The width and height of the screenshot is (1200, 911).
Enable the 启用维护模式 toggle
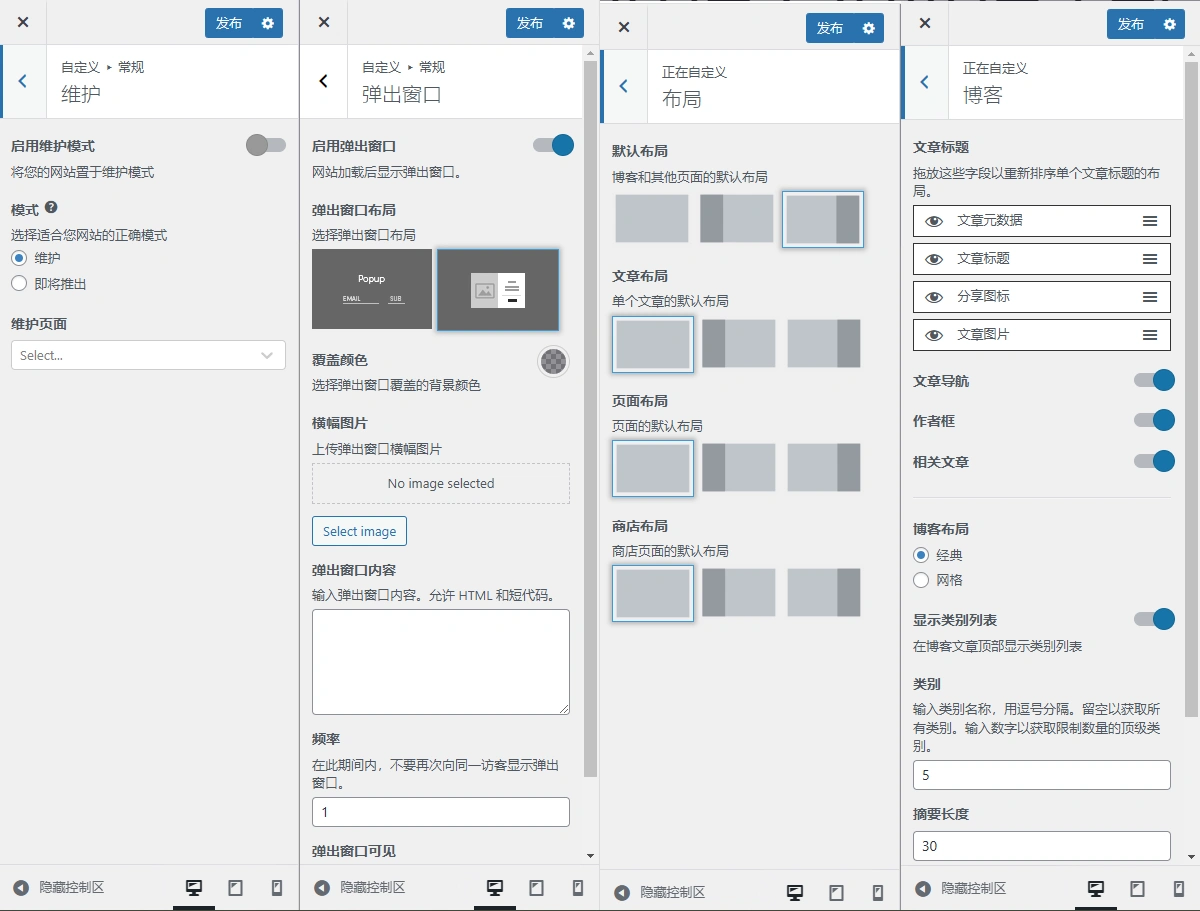click(265, 145)
